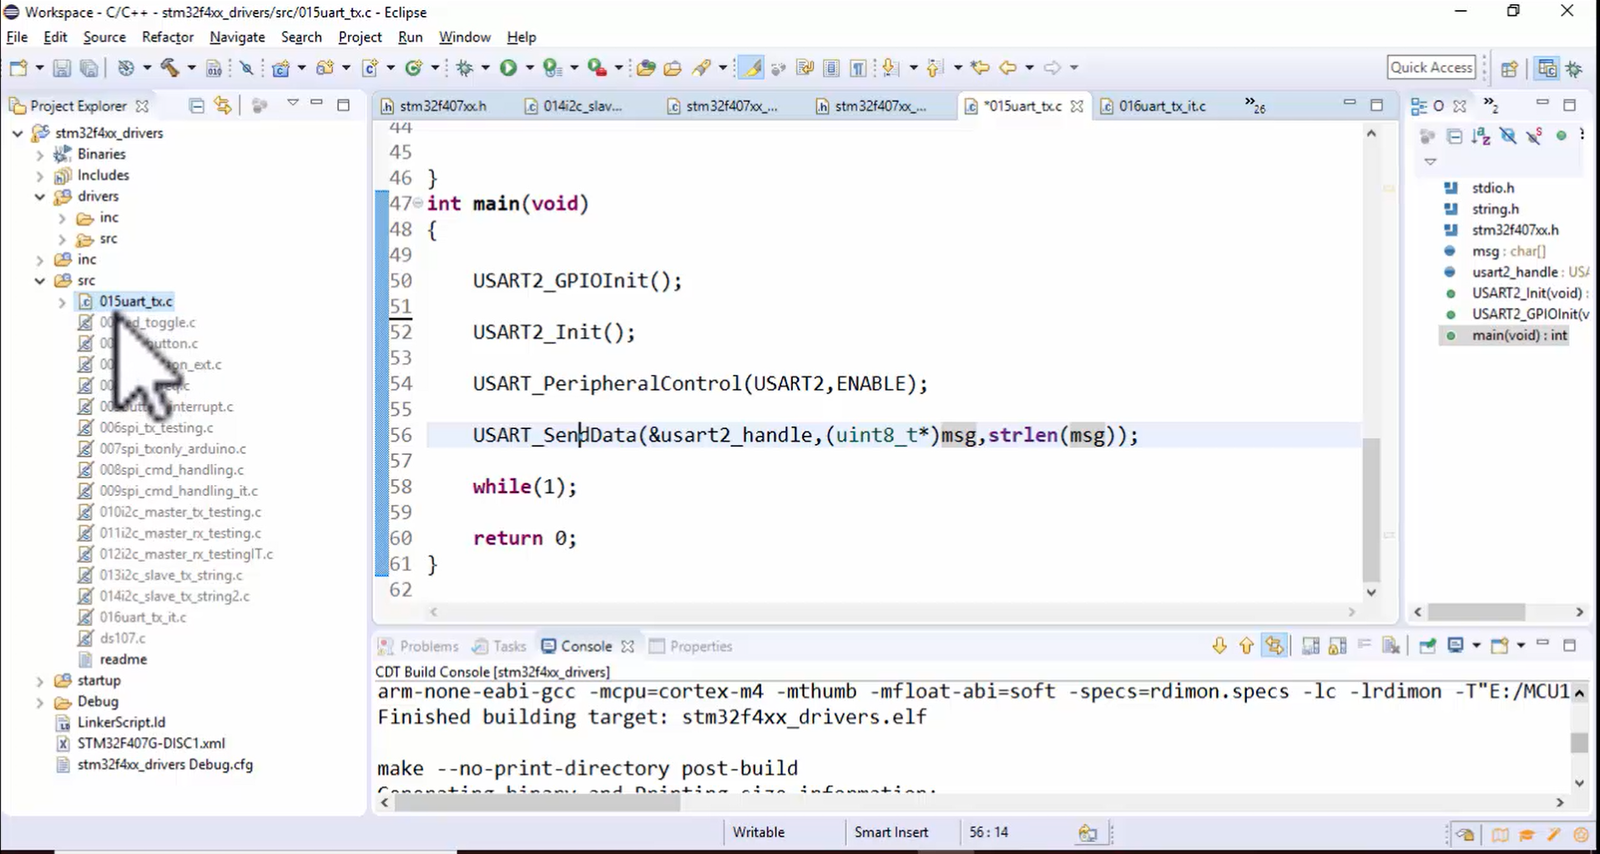Screen dimensions: 1600x854
Task: Click the Quick Access field
Action: [1432, 67]
